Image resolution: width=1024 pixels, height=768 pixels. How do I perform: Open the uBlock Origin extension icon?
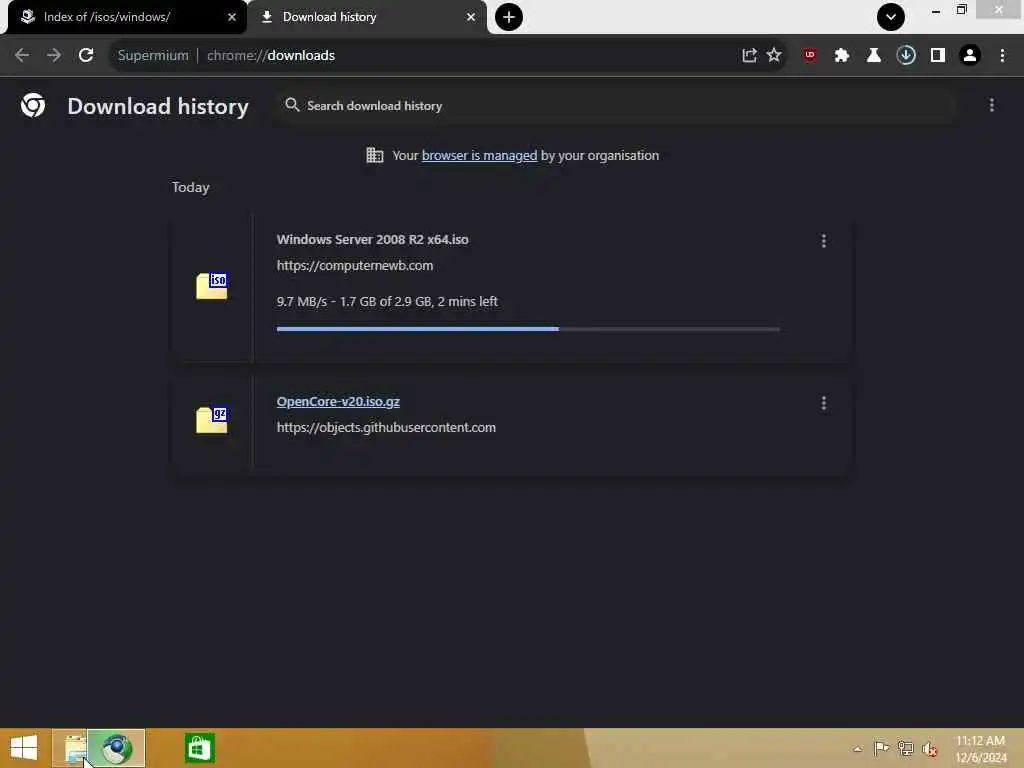pyautogui.click(x=810, y=56)
